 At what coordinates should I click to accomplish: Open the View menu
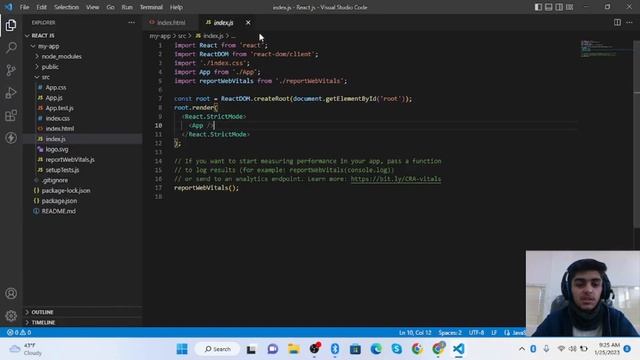click(x=93, y=7)
